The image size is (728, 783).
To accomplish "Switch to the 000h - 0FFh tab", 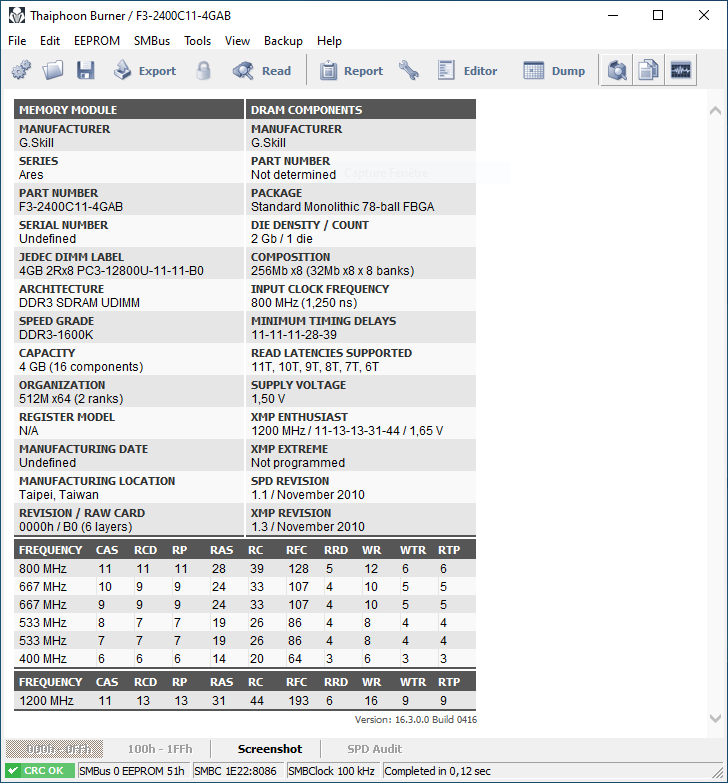I will 54,749.
